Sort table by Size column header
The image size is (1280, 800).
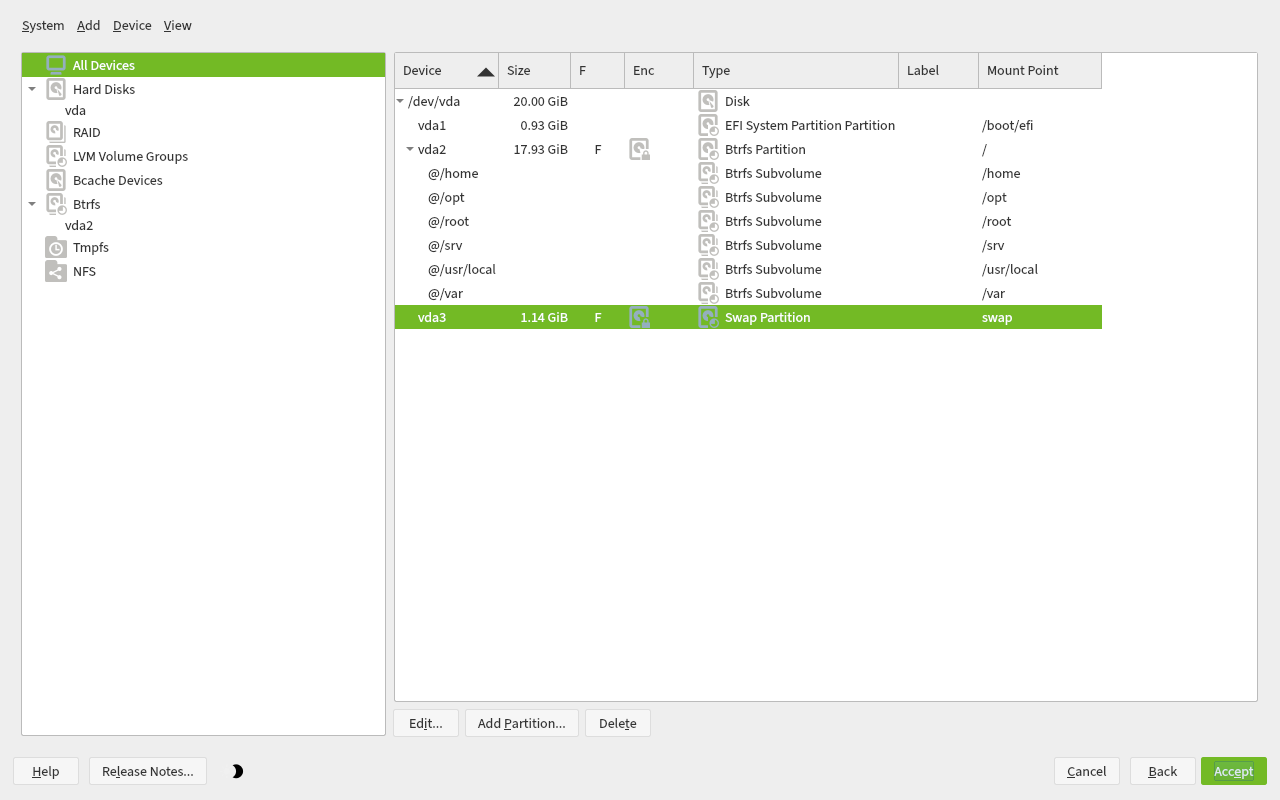(x=533, y=71)
